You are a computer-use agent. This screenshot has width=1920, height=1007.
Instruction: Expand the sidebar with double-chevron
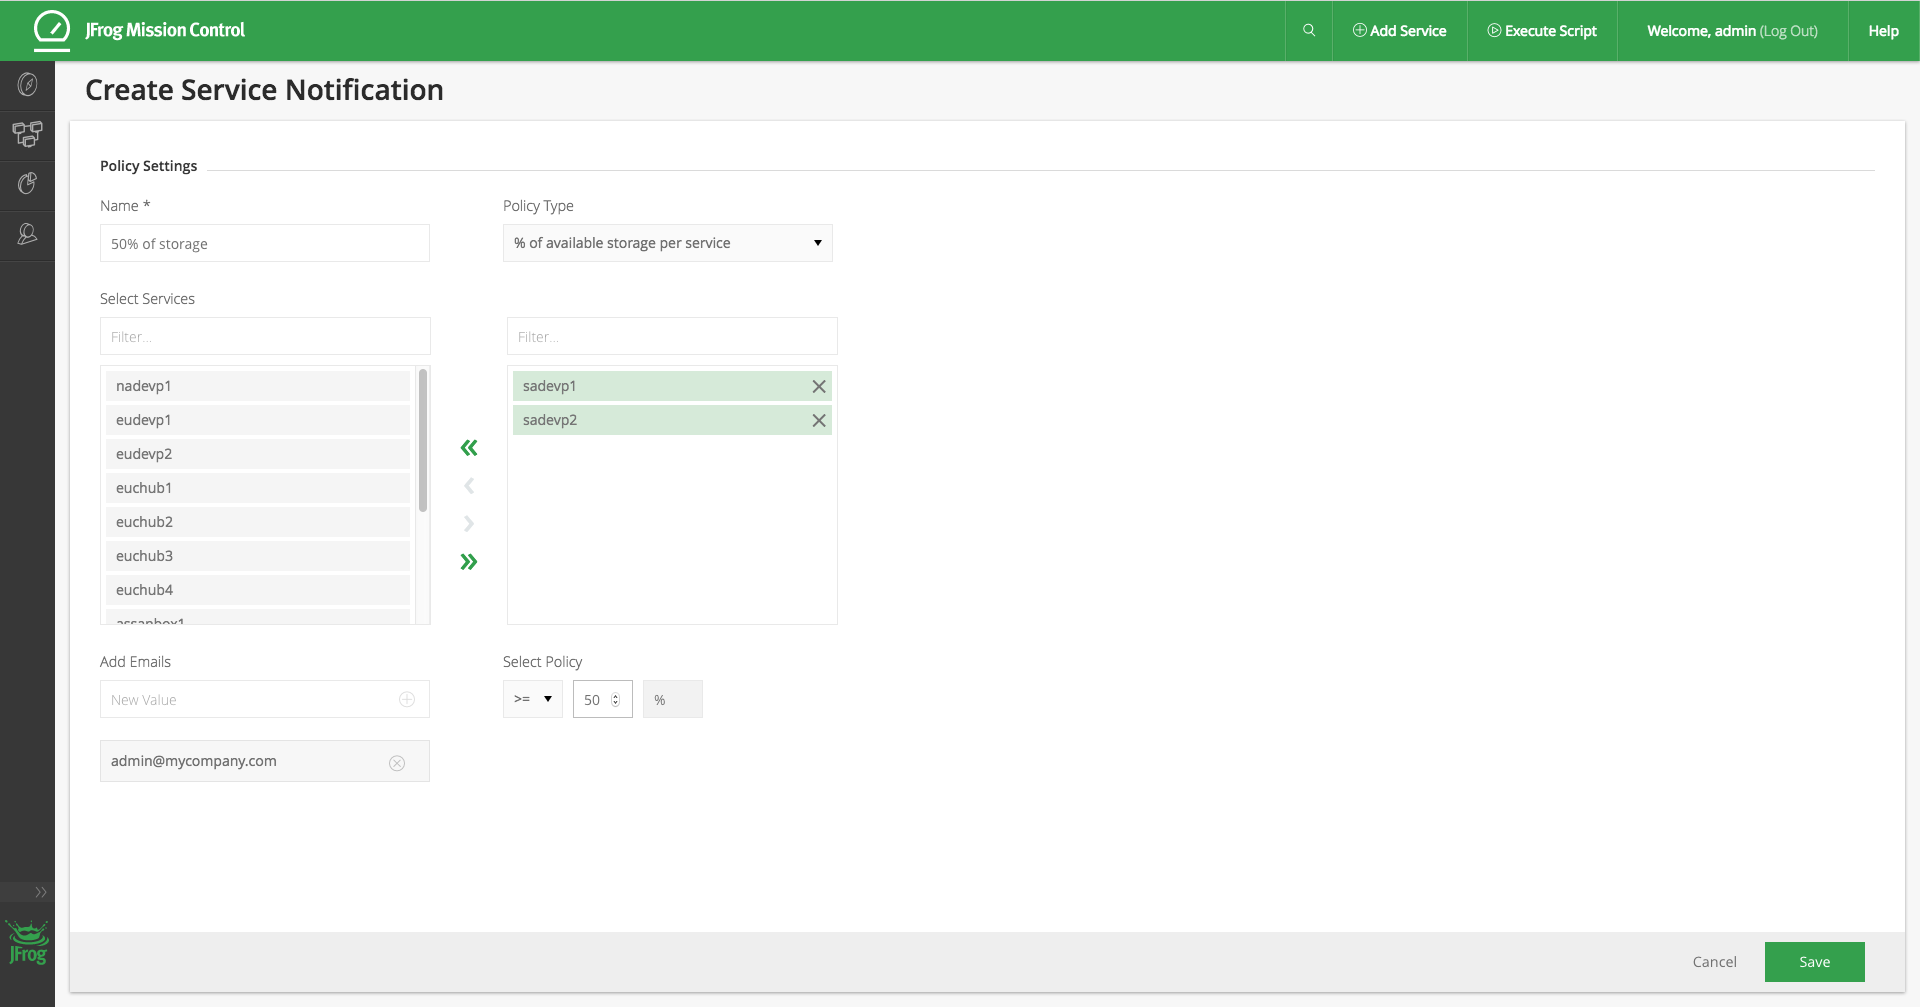click(x=40, y=892)
